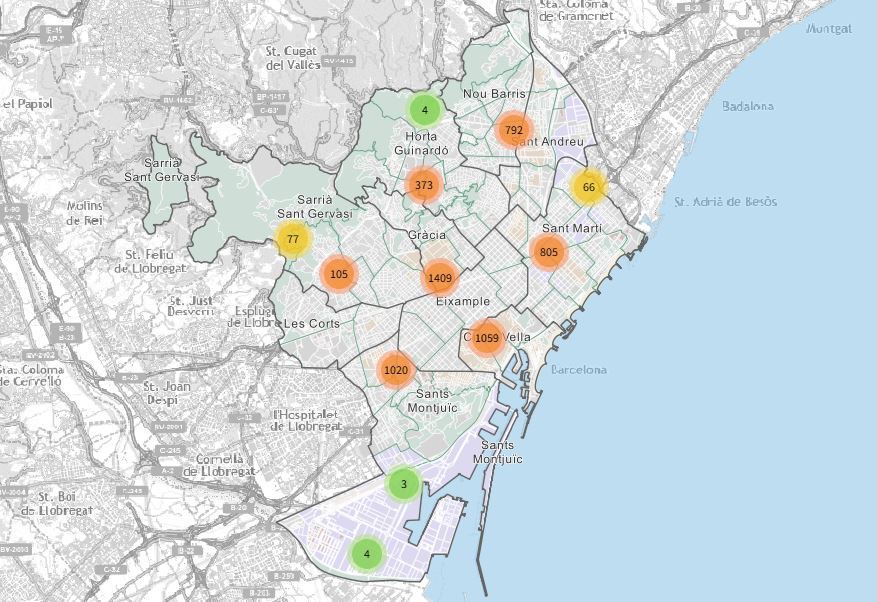Select the 105 orange cluster marker
Image resolution: width=877 pixels, height=602 pixels.
338,274
